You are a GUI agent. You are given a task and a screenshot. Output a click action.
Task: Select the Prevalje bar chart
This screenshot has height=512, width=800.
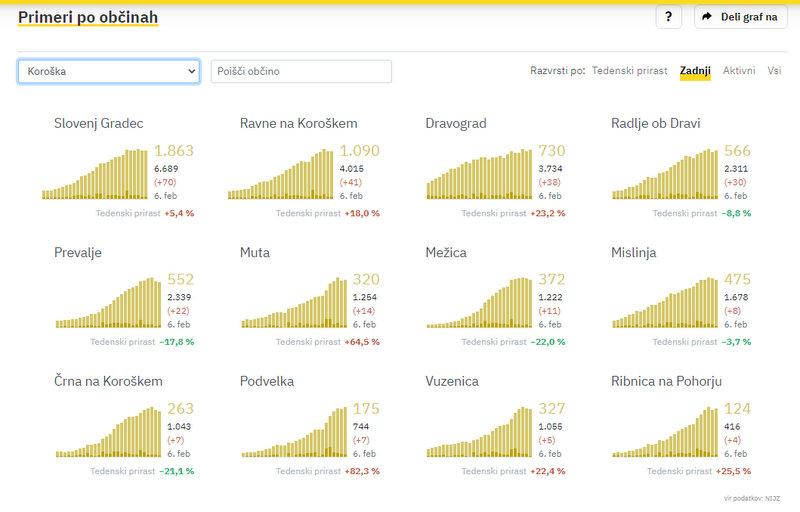pyautogui.click(x=108, y=304)
